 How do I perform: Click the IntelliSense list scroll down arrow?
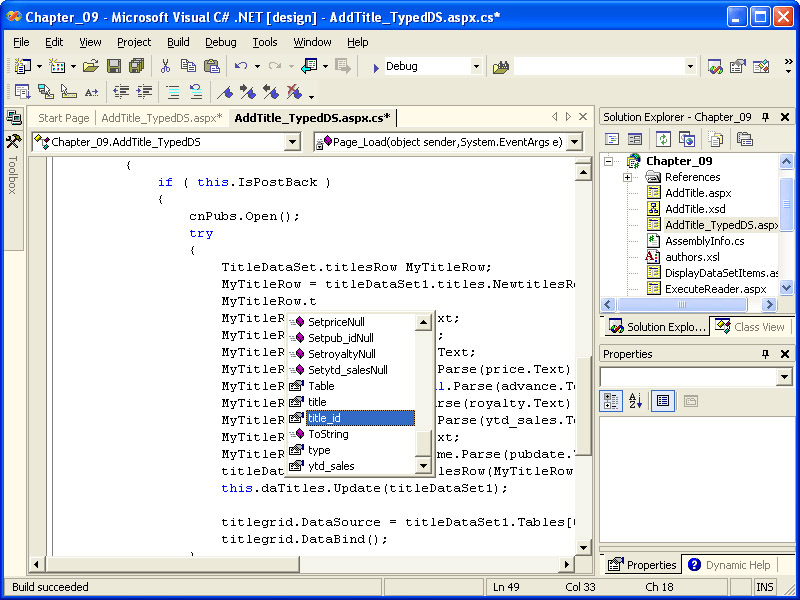(x=424, y=466)
